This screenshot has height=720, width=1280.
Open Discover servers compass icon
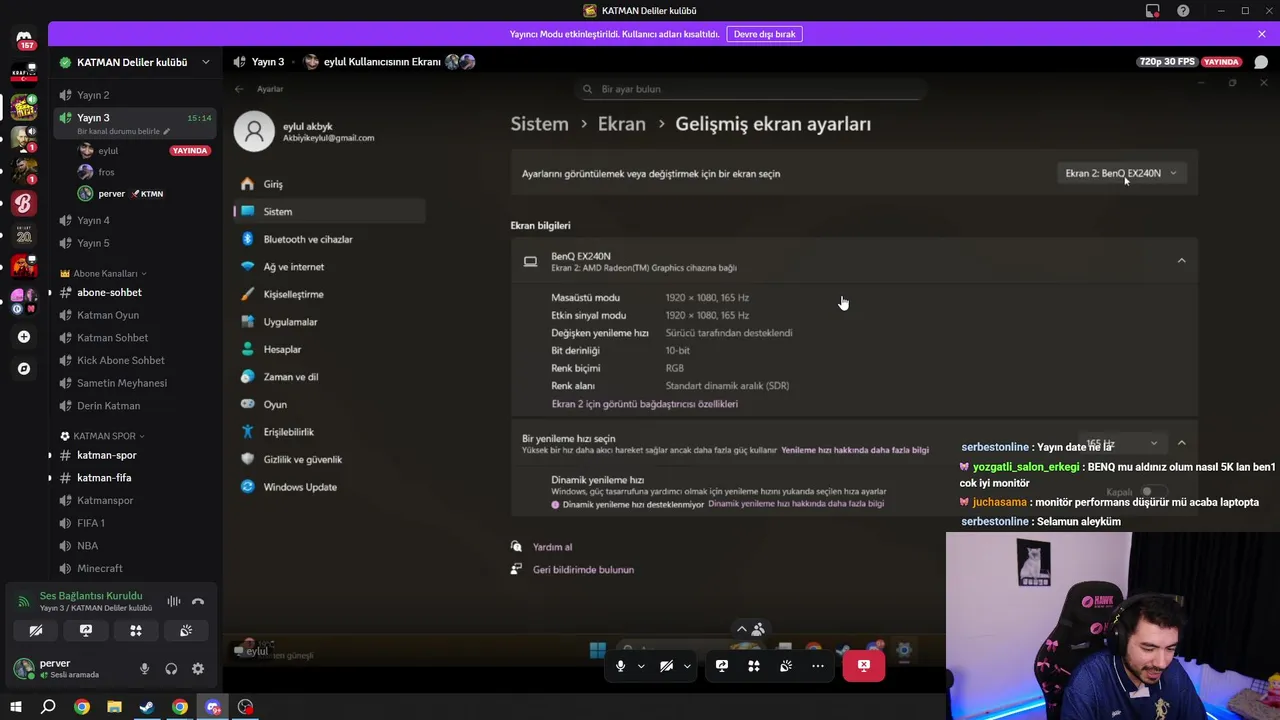click(24, 369)
